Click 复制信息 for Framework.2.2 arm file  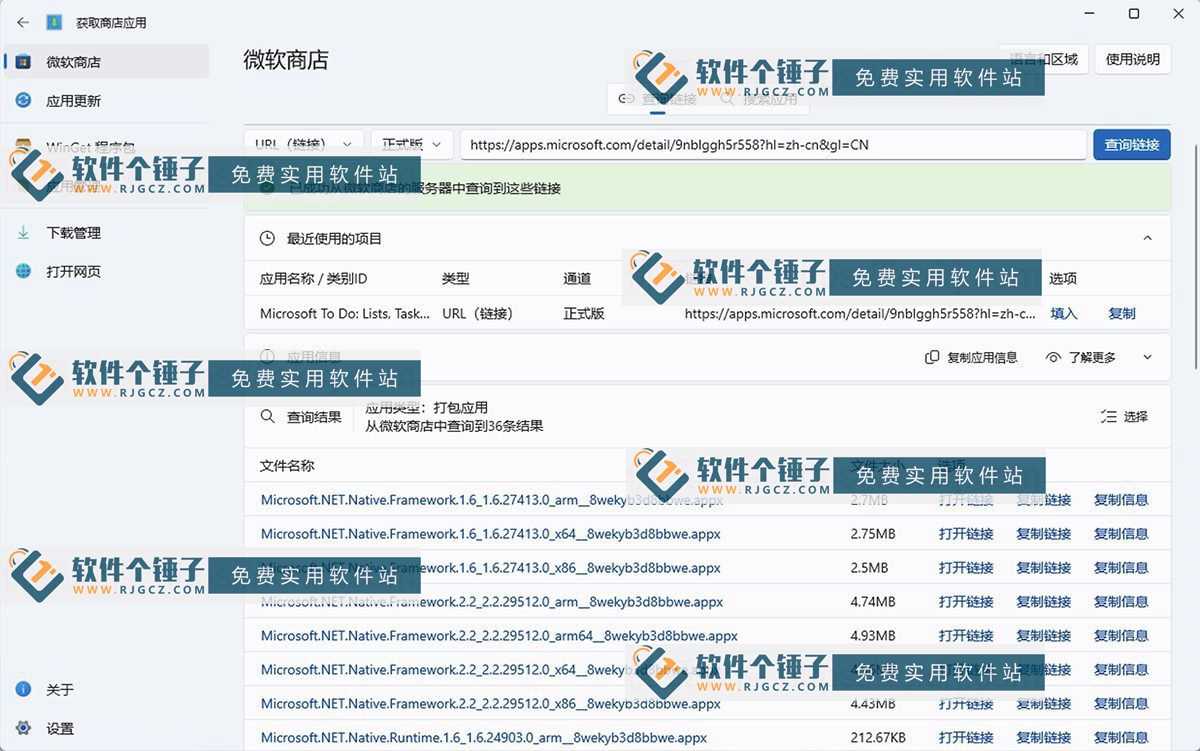(1121, 602)
